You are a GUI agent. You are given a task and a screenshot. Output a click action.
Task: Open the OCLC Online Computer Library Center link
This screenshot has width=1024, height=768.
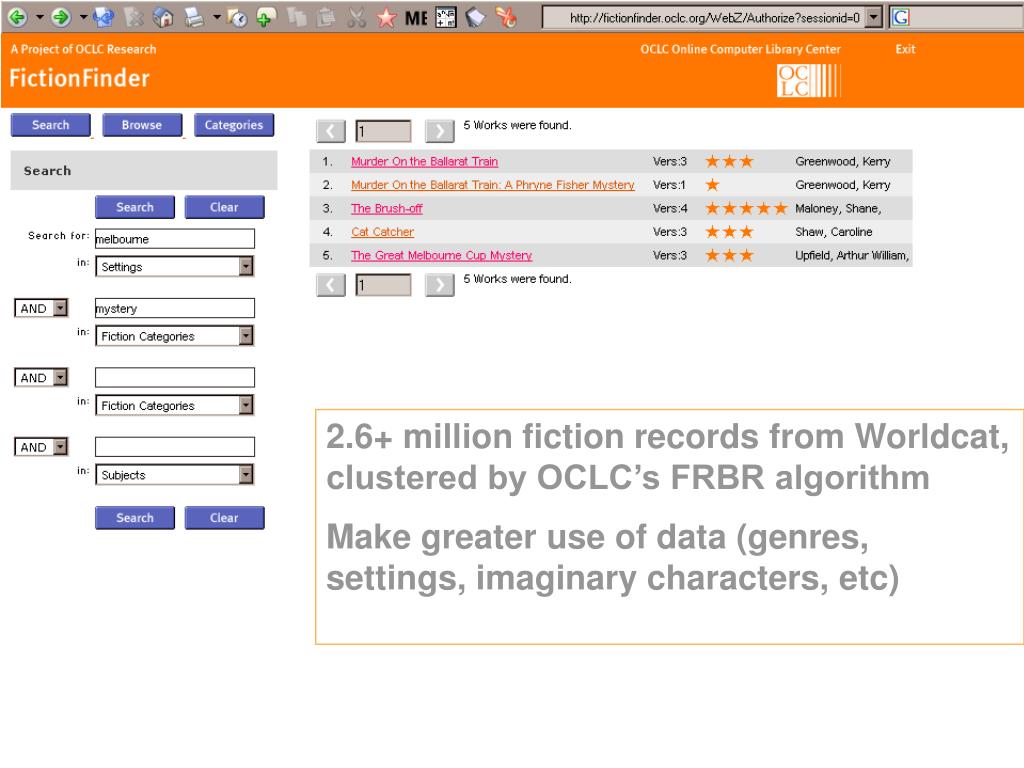click(740, 49)
